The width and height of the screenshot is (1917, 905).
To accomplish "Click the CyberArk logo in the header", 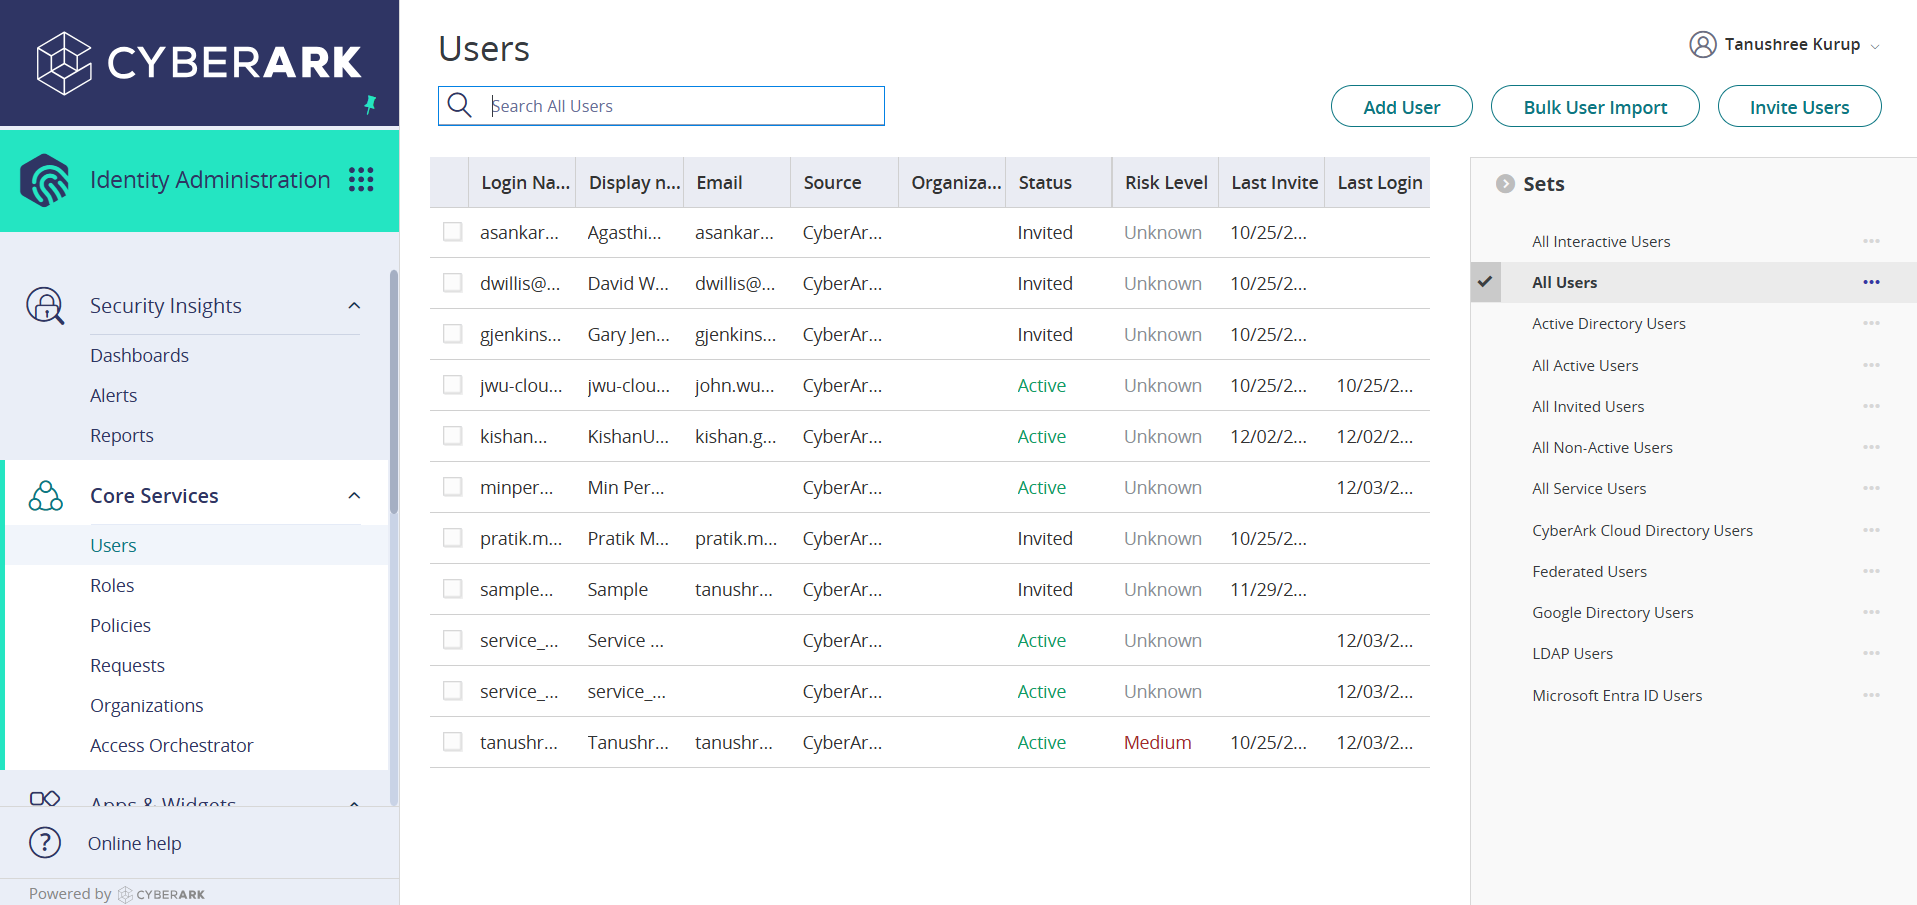I will coord(198,62).
